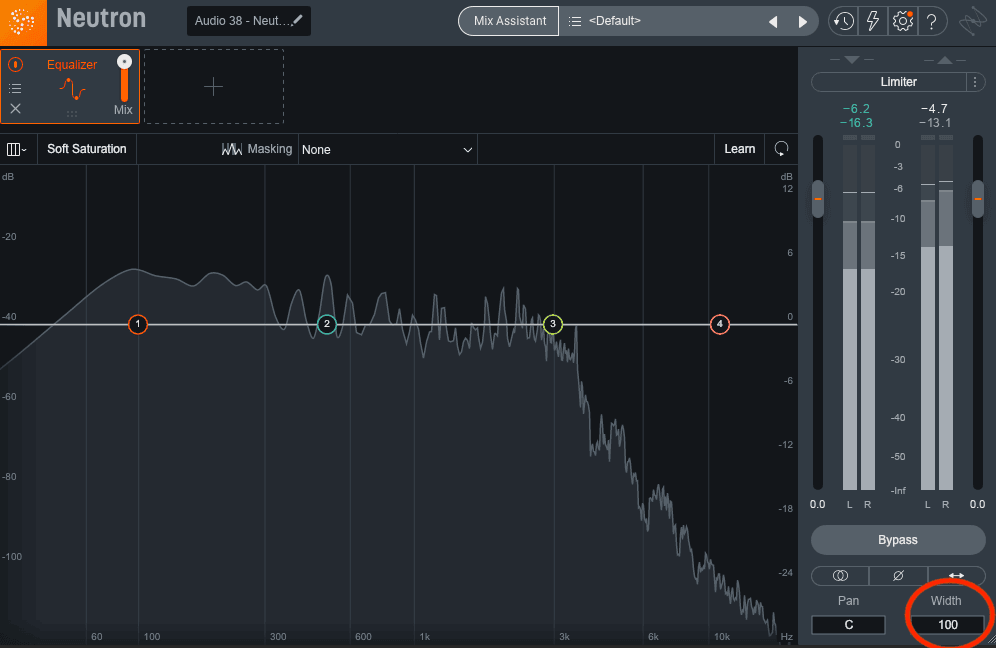Screen dimensions: 996x648
Task: Select EQ band node 2
Action: click(x=326, y=324)
